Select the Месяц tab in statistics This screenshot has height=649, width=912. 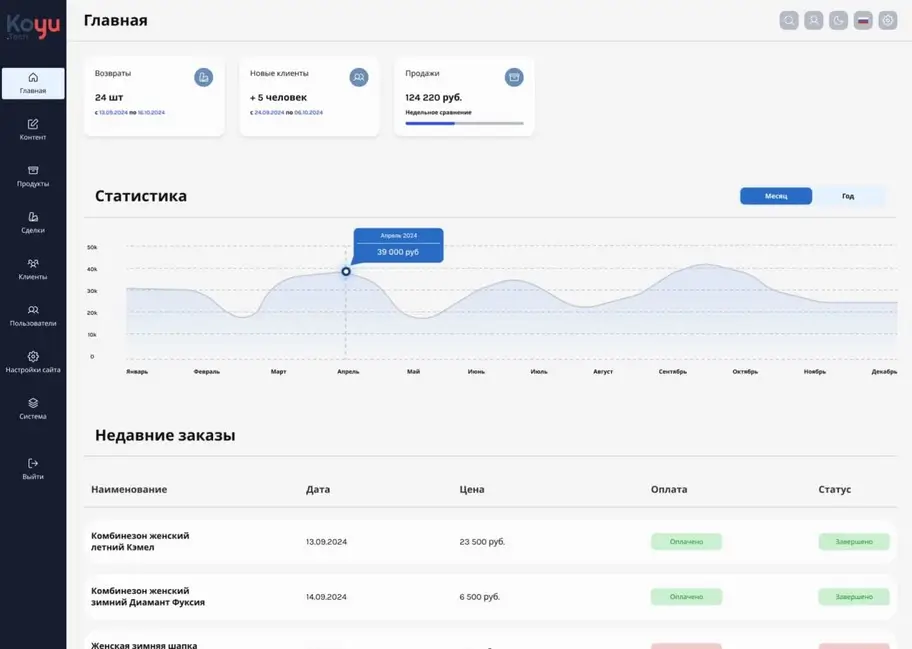776,195
